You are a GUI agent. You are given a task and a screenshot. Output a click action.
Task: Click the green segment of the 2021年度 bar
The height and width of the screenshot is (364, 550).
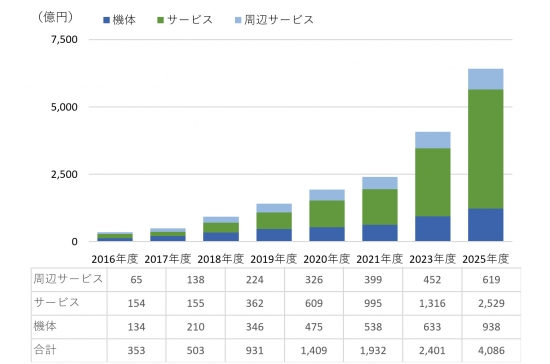coord(380,207)
